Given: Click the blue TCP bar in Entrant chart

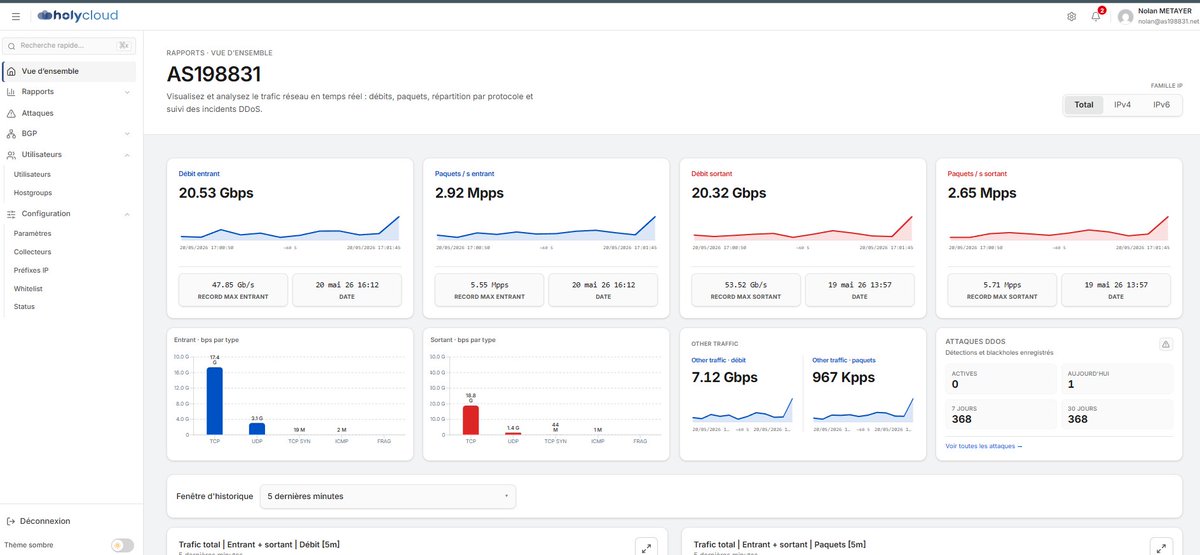Looking at the screenshot, I should coord(214,401).
